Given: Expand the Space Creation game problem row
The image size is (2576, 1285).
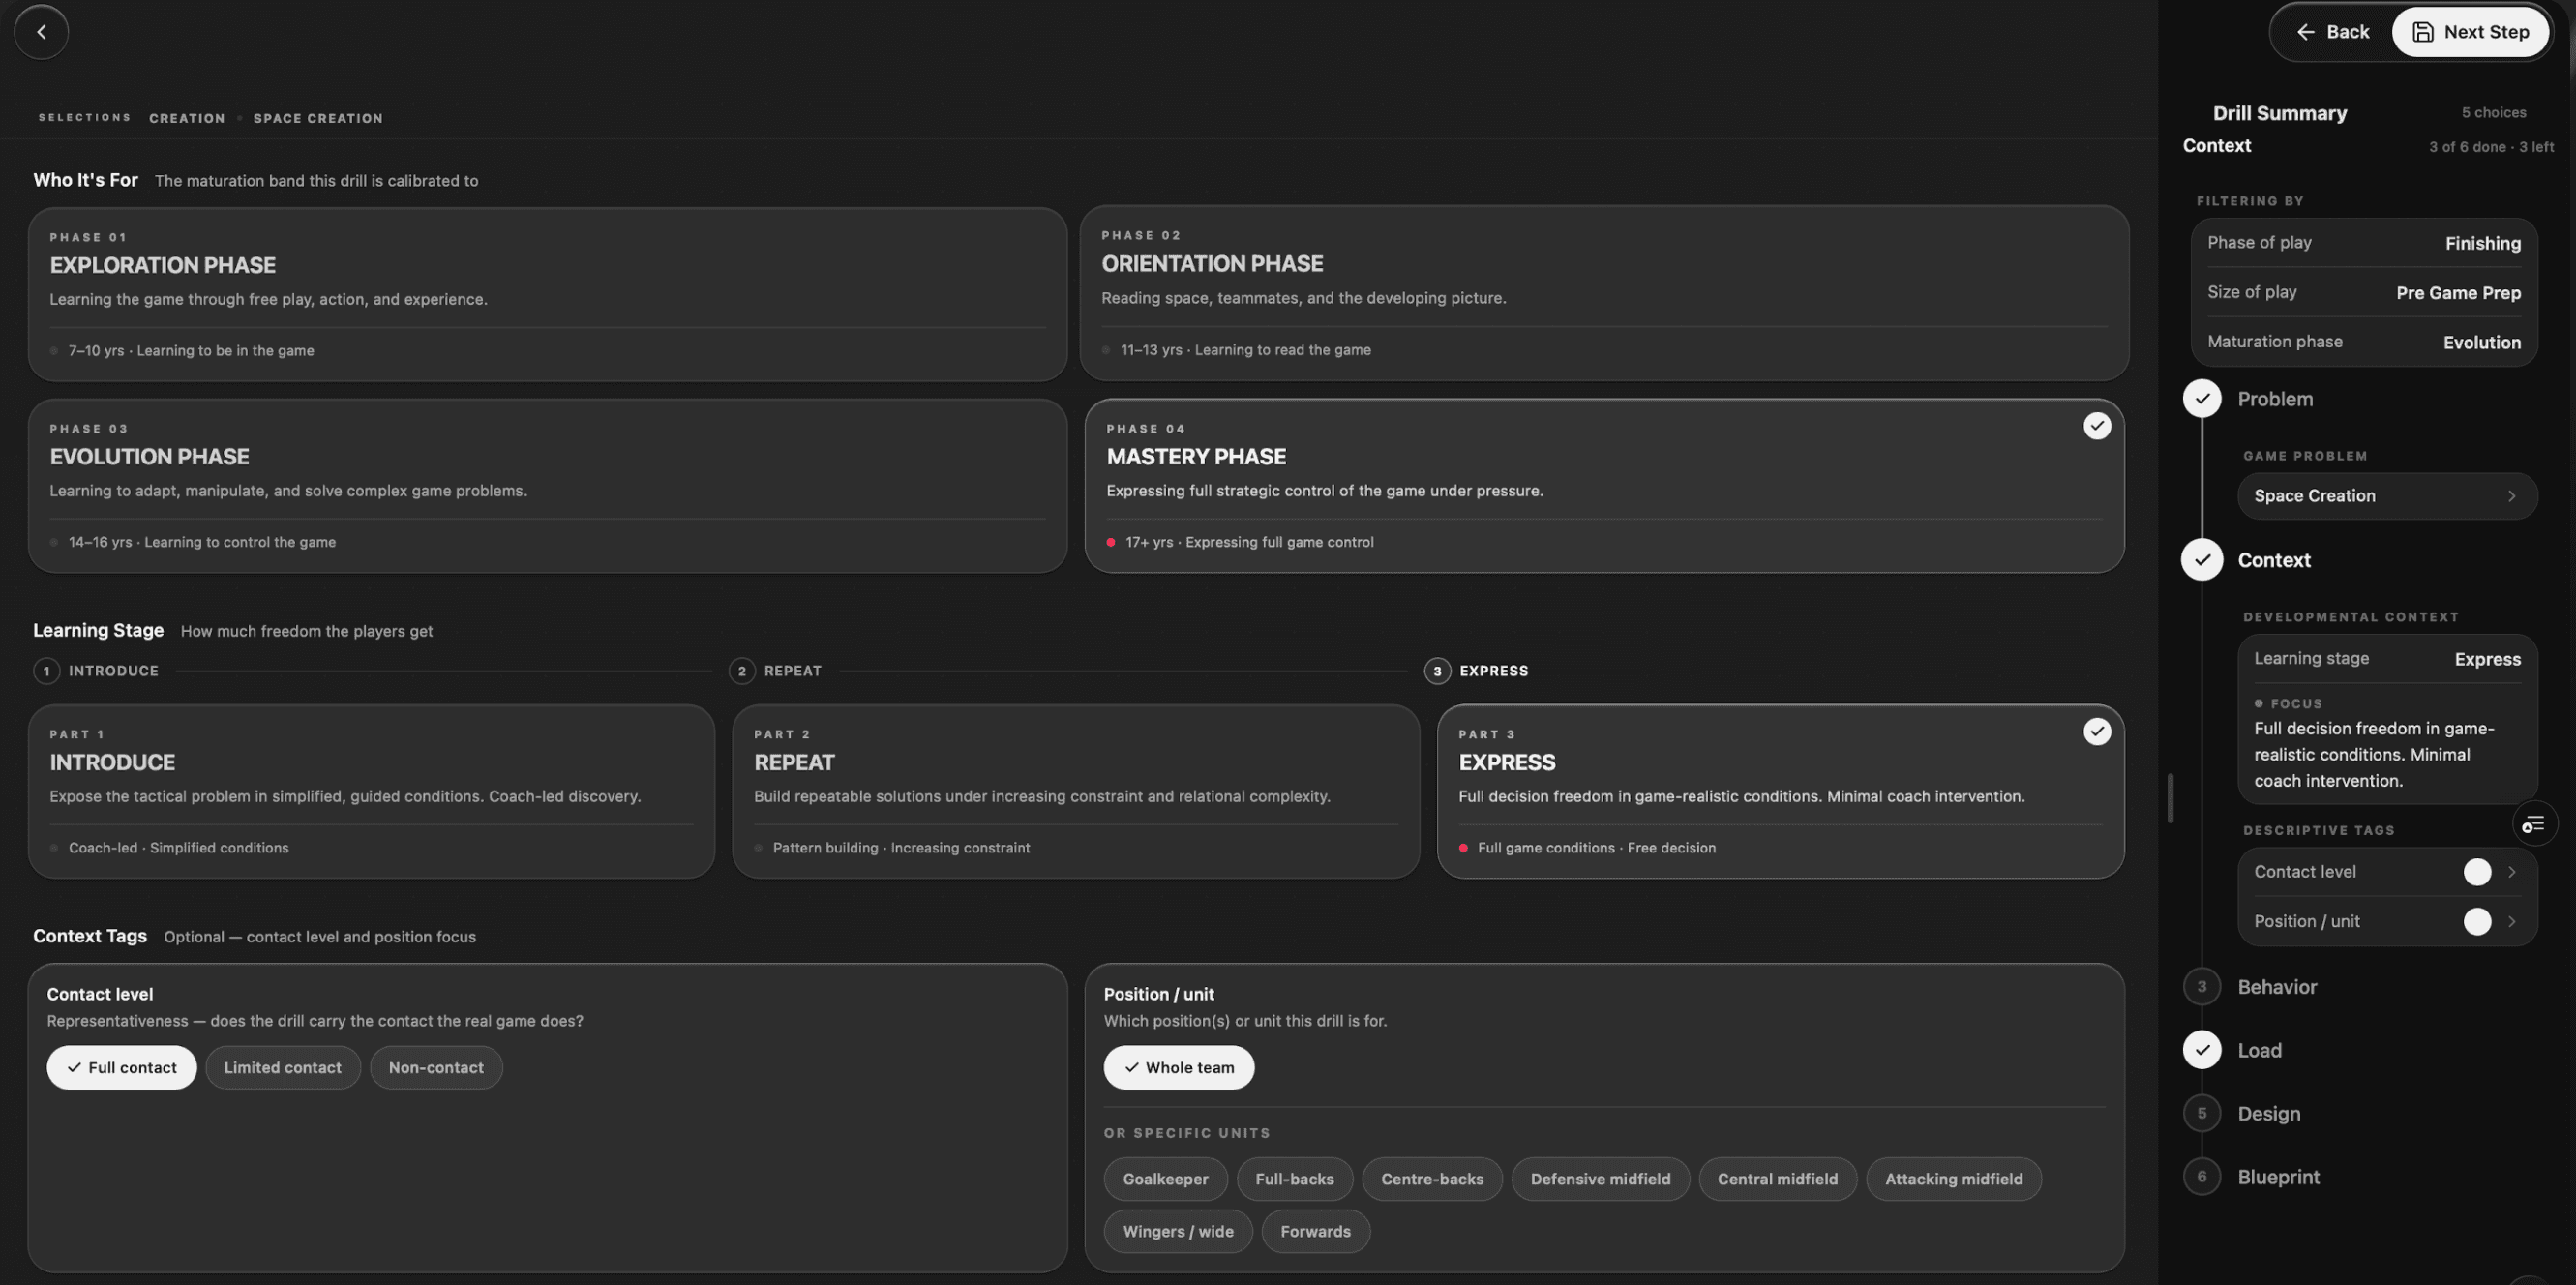Looking at the screenshot, I should point(2387,496).
